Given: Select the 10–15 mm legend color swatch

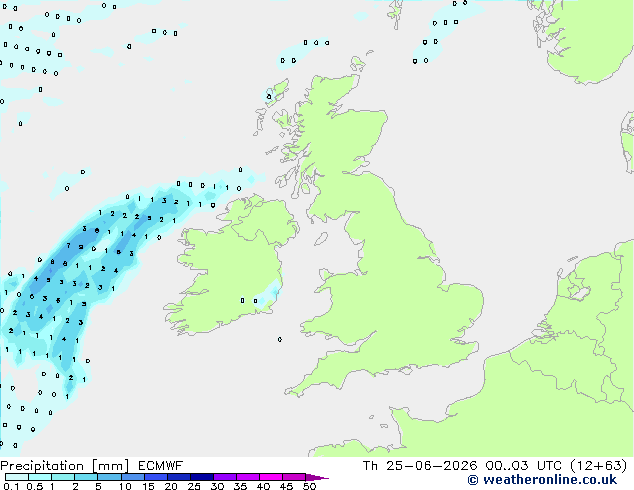Looking at the screenshot, I should [132, 477].
